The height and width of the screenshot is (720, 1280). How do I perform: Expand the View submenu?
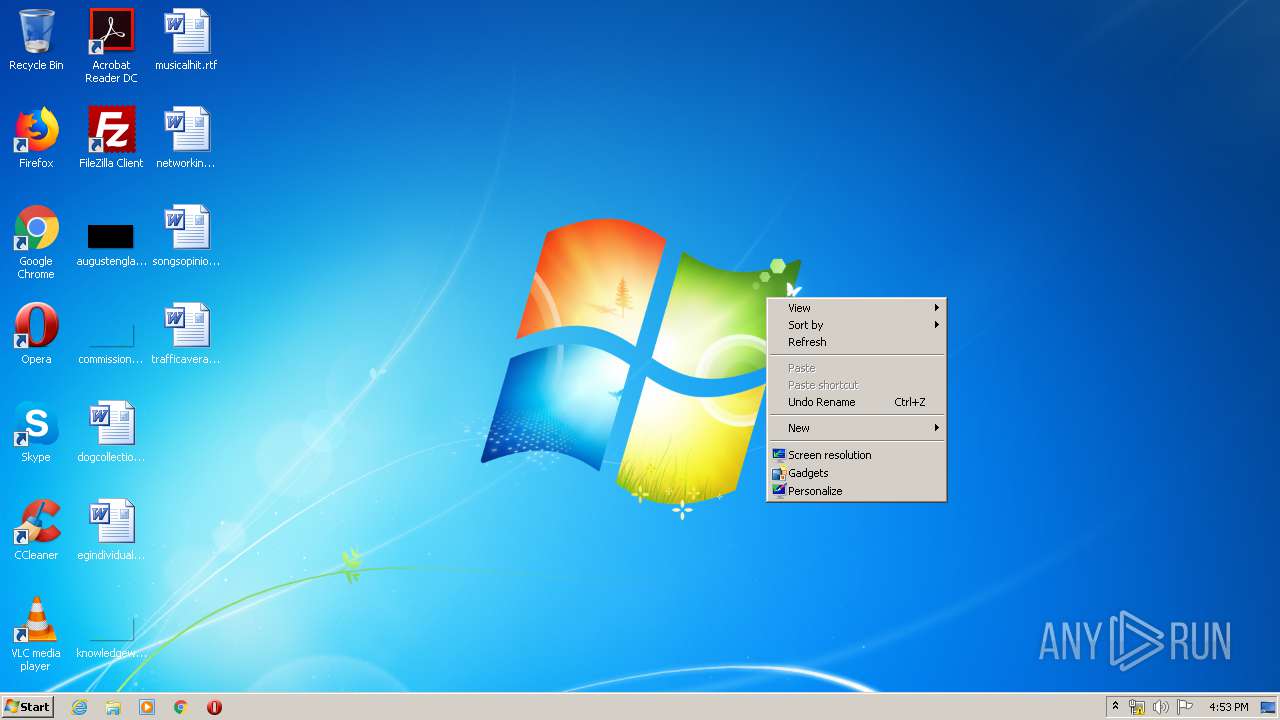click(857, 308)
